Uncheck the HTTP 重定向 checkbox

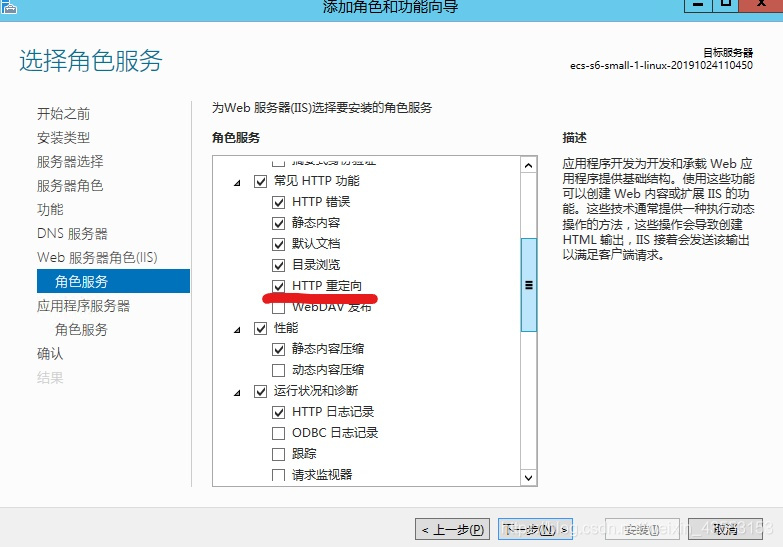tap(279, 286)
